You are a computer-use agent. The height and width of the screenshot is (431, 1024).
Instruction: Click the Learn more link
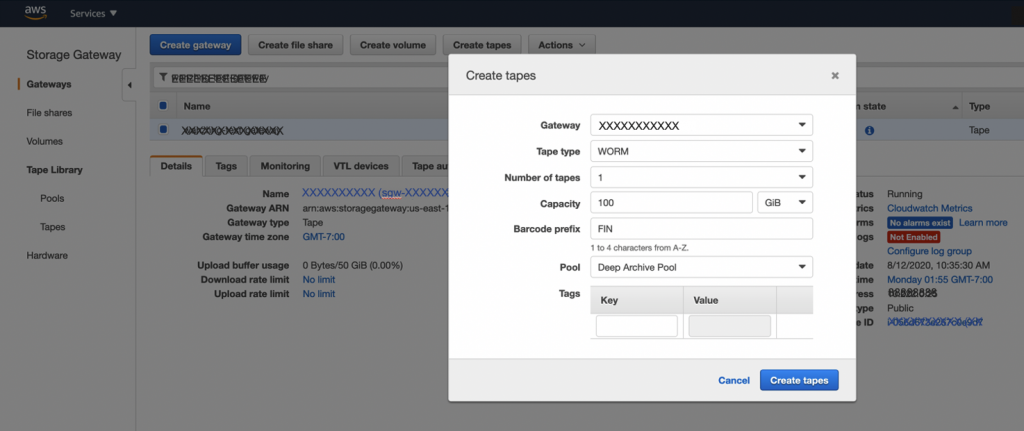pyautogui.click(x=983, y=223)
